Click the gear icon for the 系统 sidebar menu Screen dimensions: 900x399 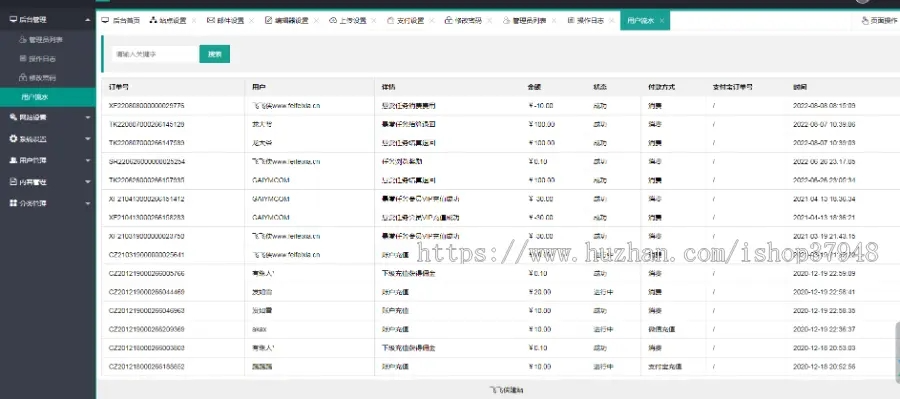click(x=13, y=139)
